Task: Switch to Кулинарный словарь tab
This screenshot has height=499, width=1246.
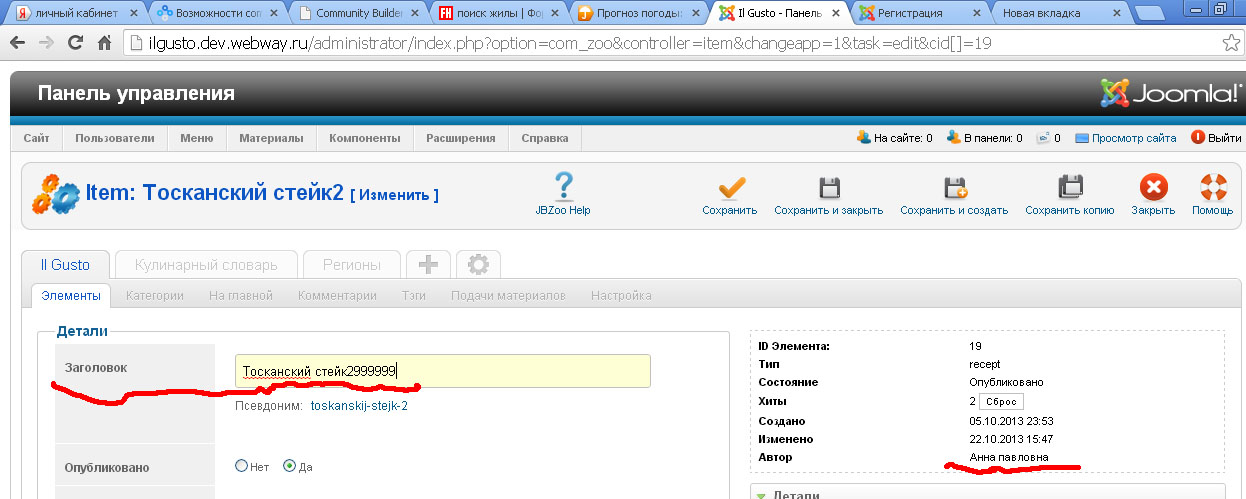Action: coord(206,265)
